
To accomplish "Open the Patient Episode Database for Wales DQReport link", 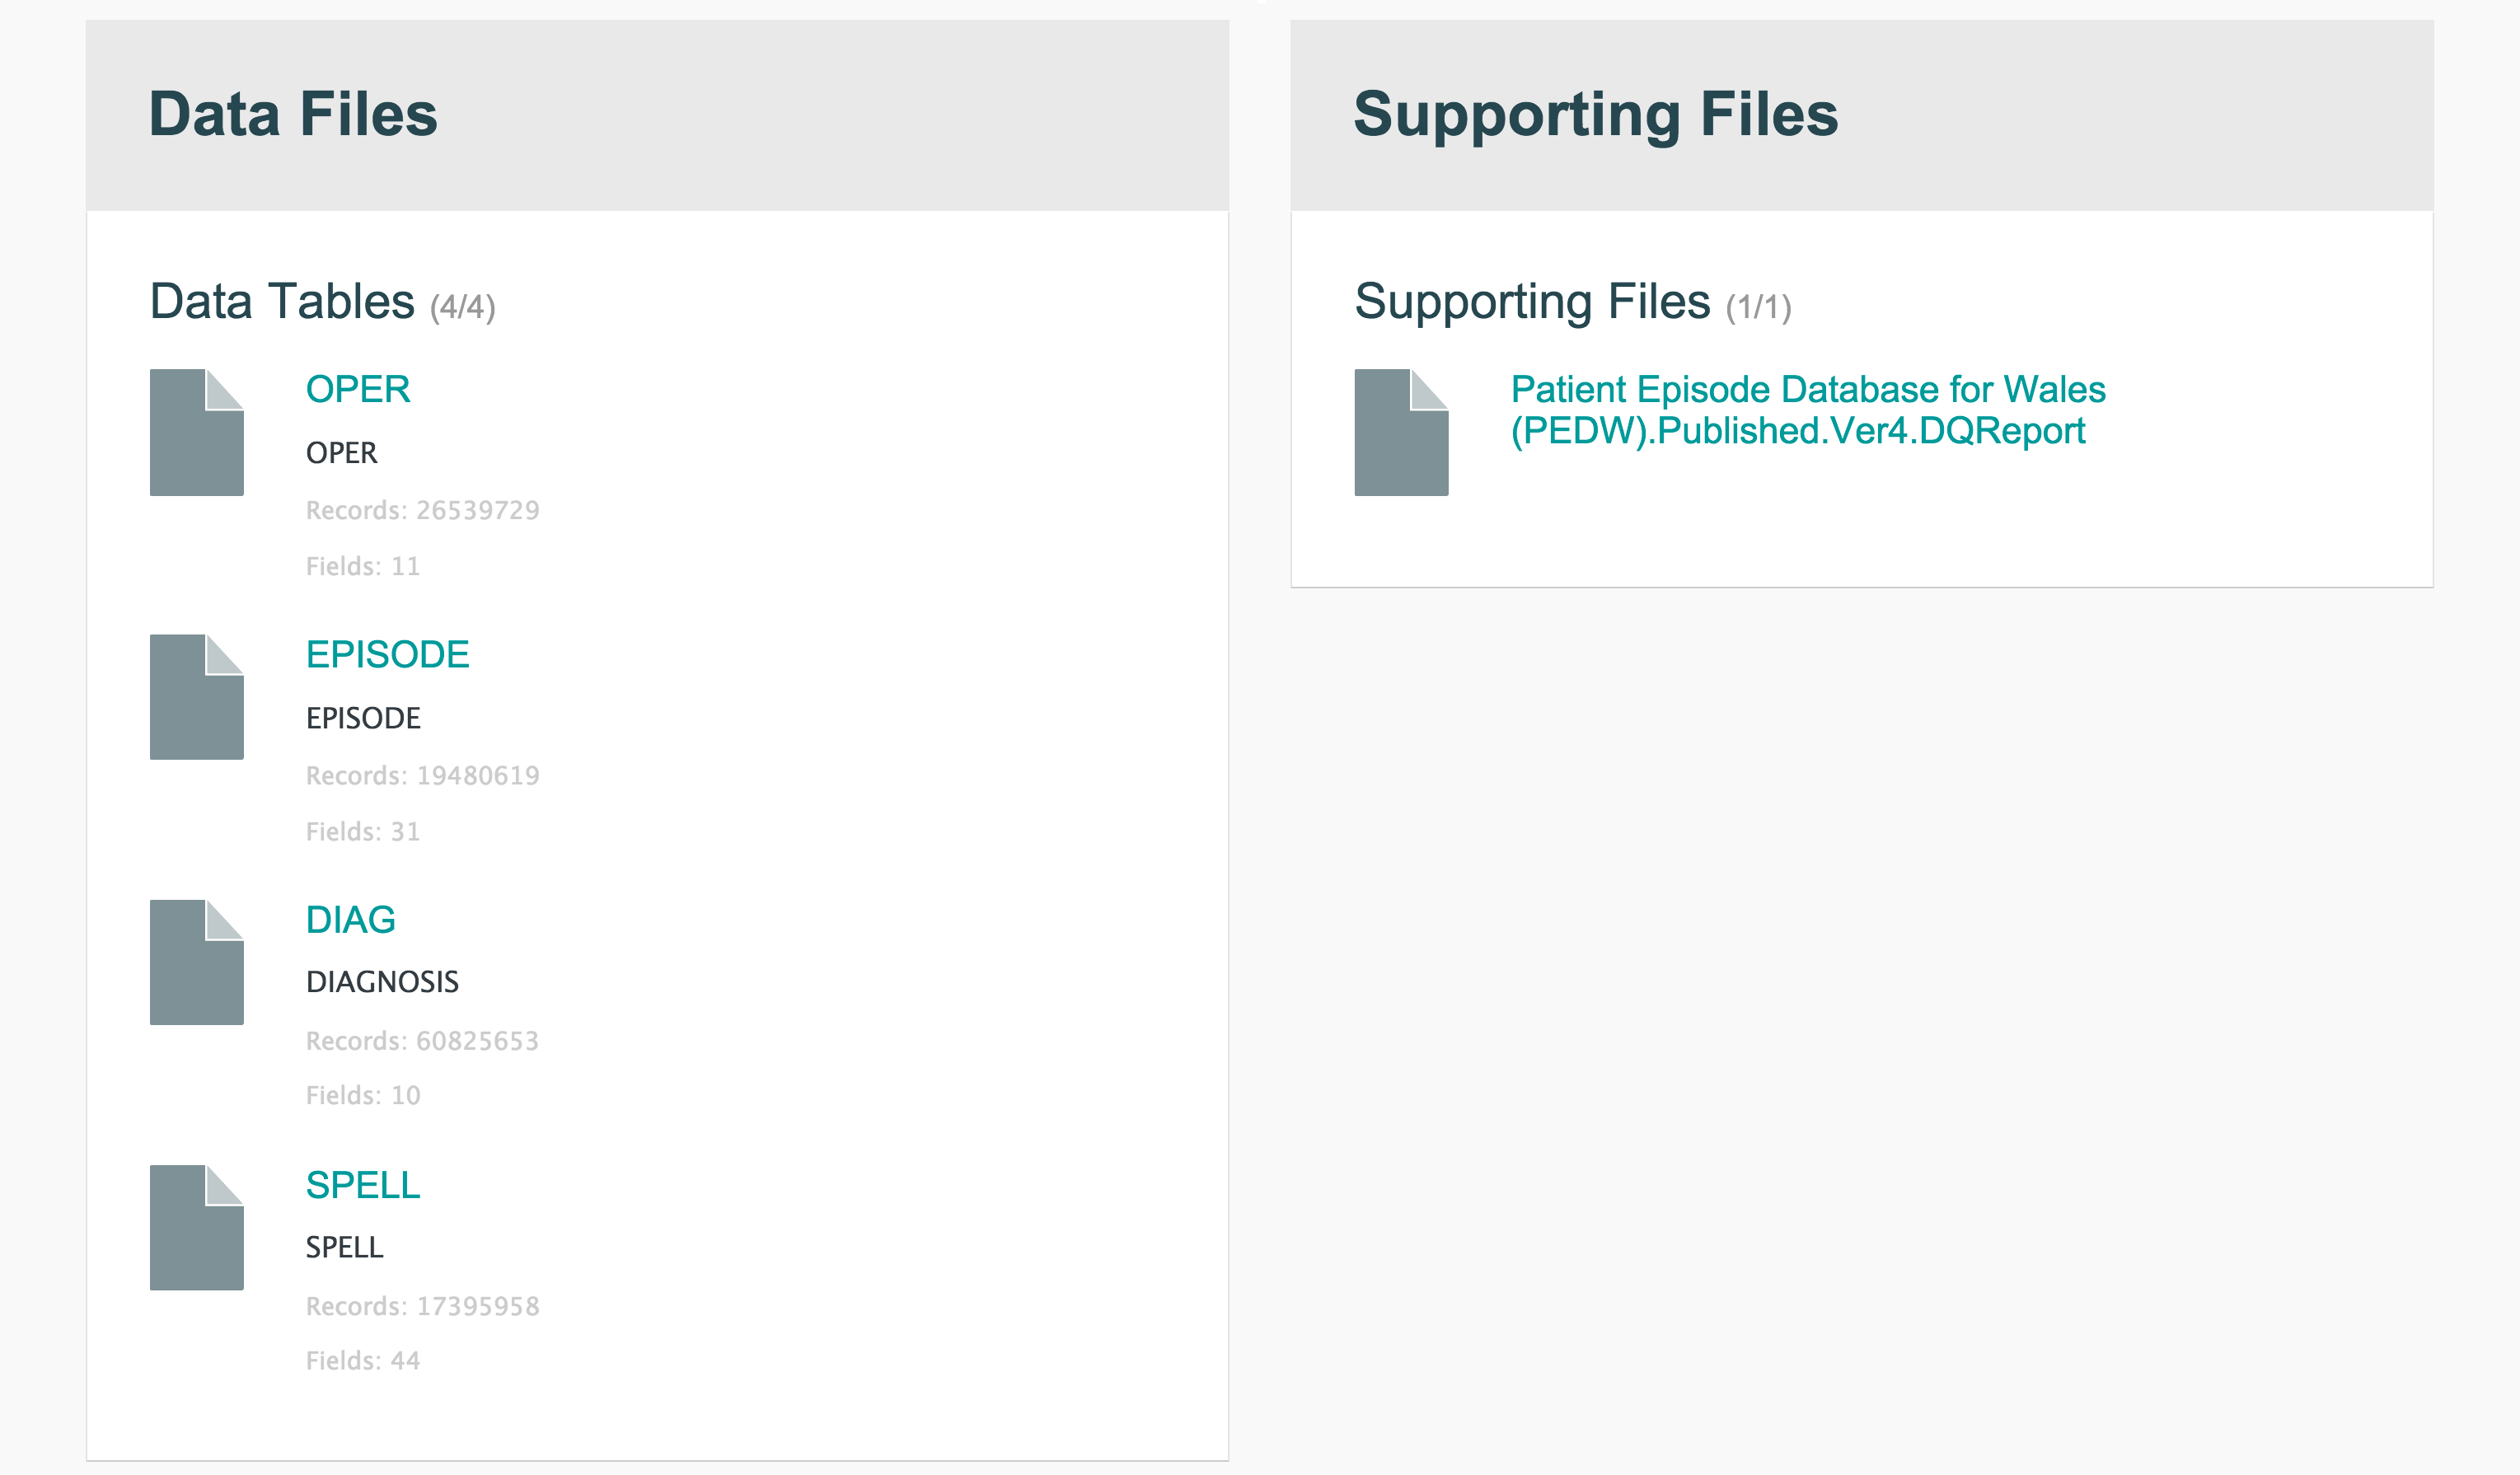I will pos(1807,410).
